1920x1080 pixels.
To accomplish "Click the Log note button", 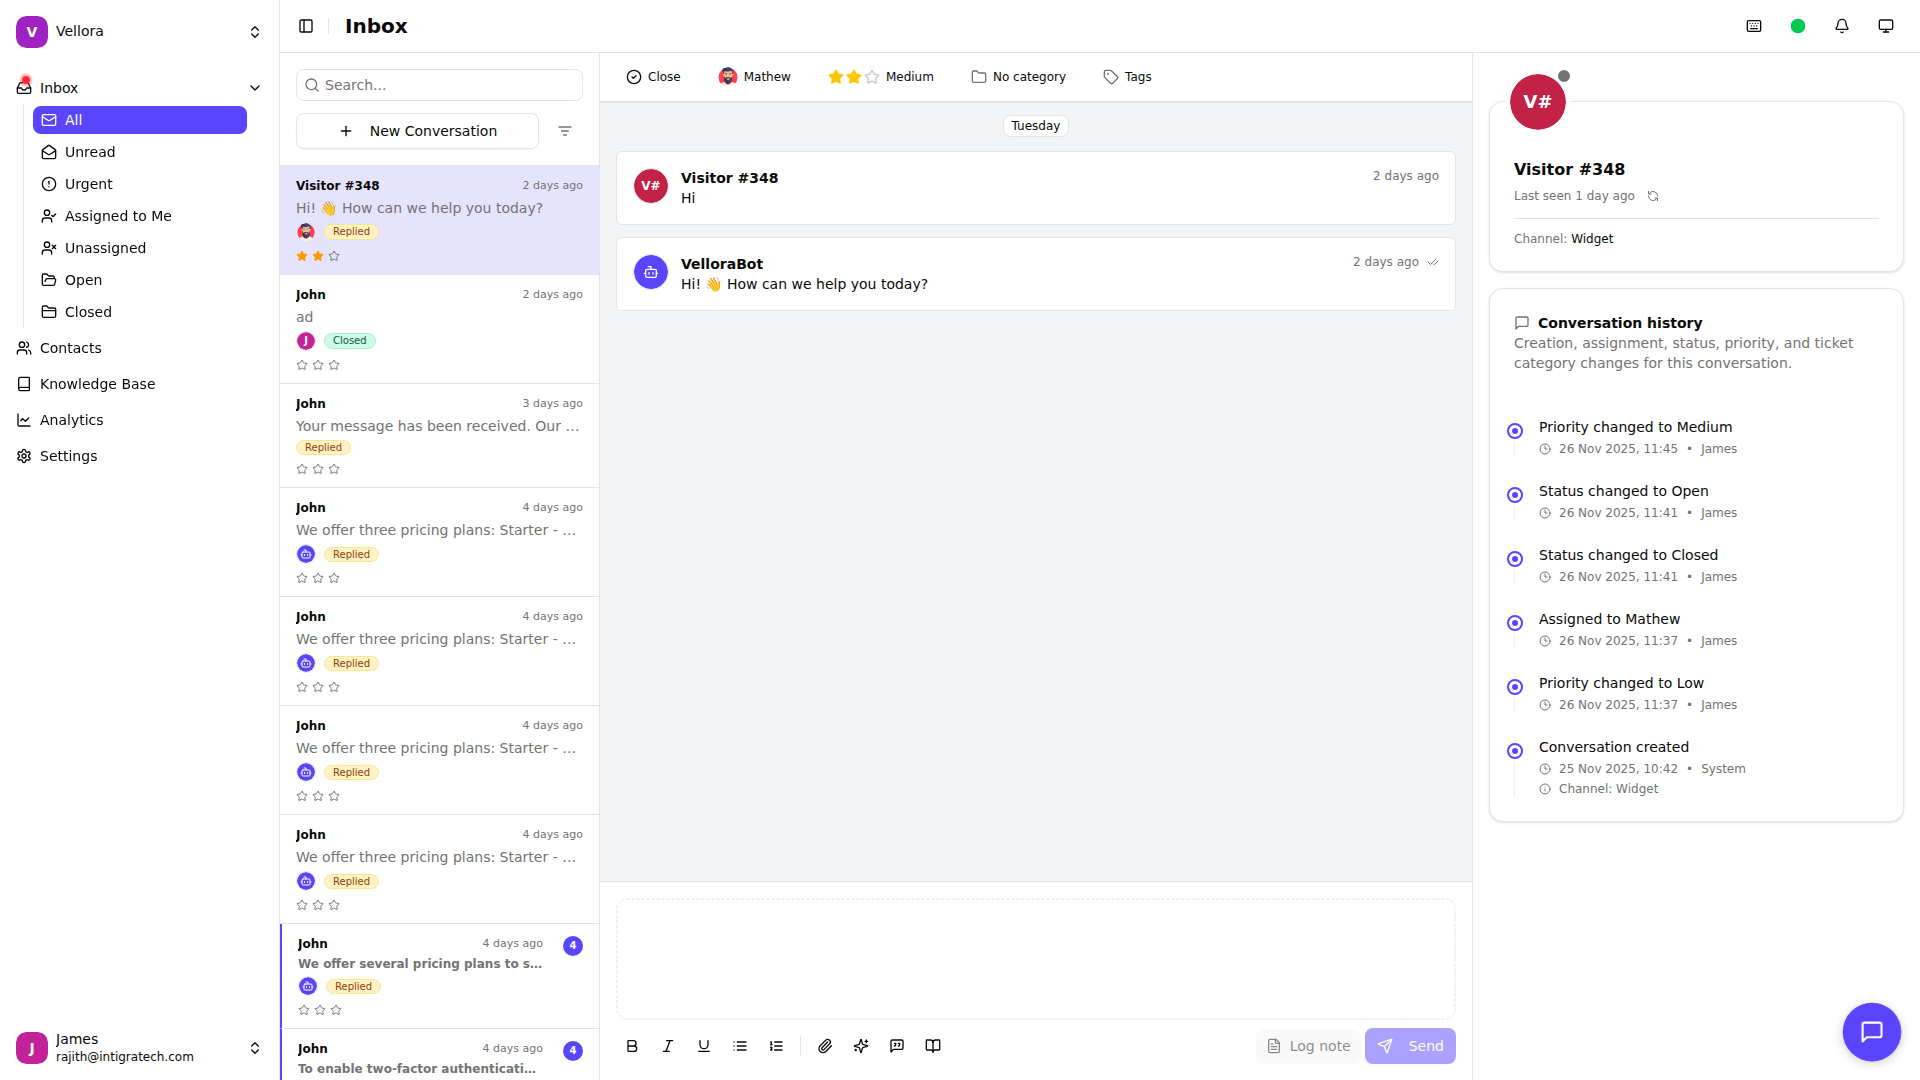I will (1308, 1046).
